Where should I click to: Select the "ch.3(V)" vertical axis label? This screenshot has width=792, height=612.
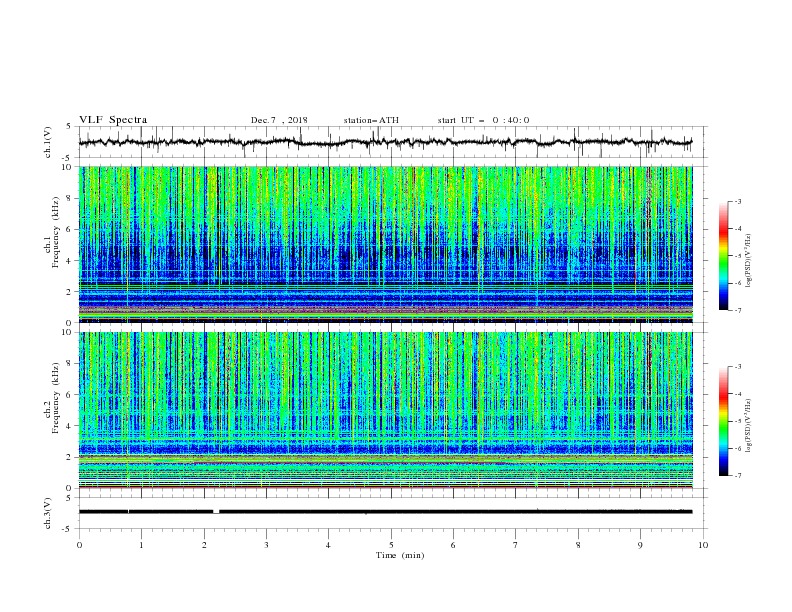tap(48, 514)
